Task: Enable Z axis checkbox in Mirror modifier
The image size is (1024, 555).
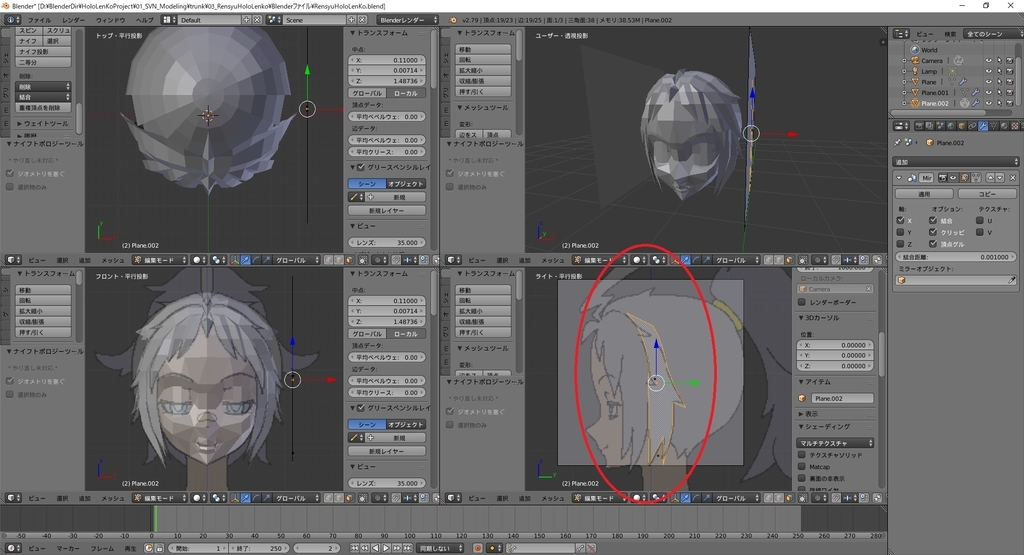Action: [900, 244]
